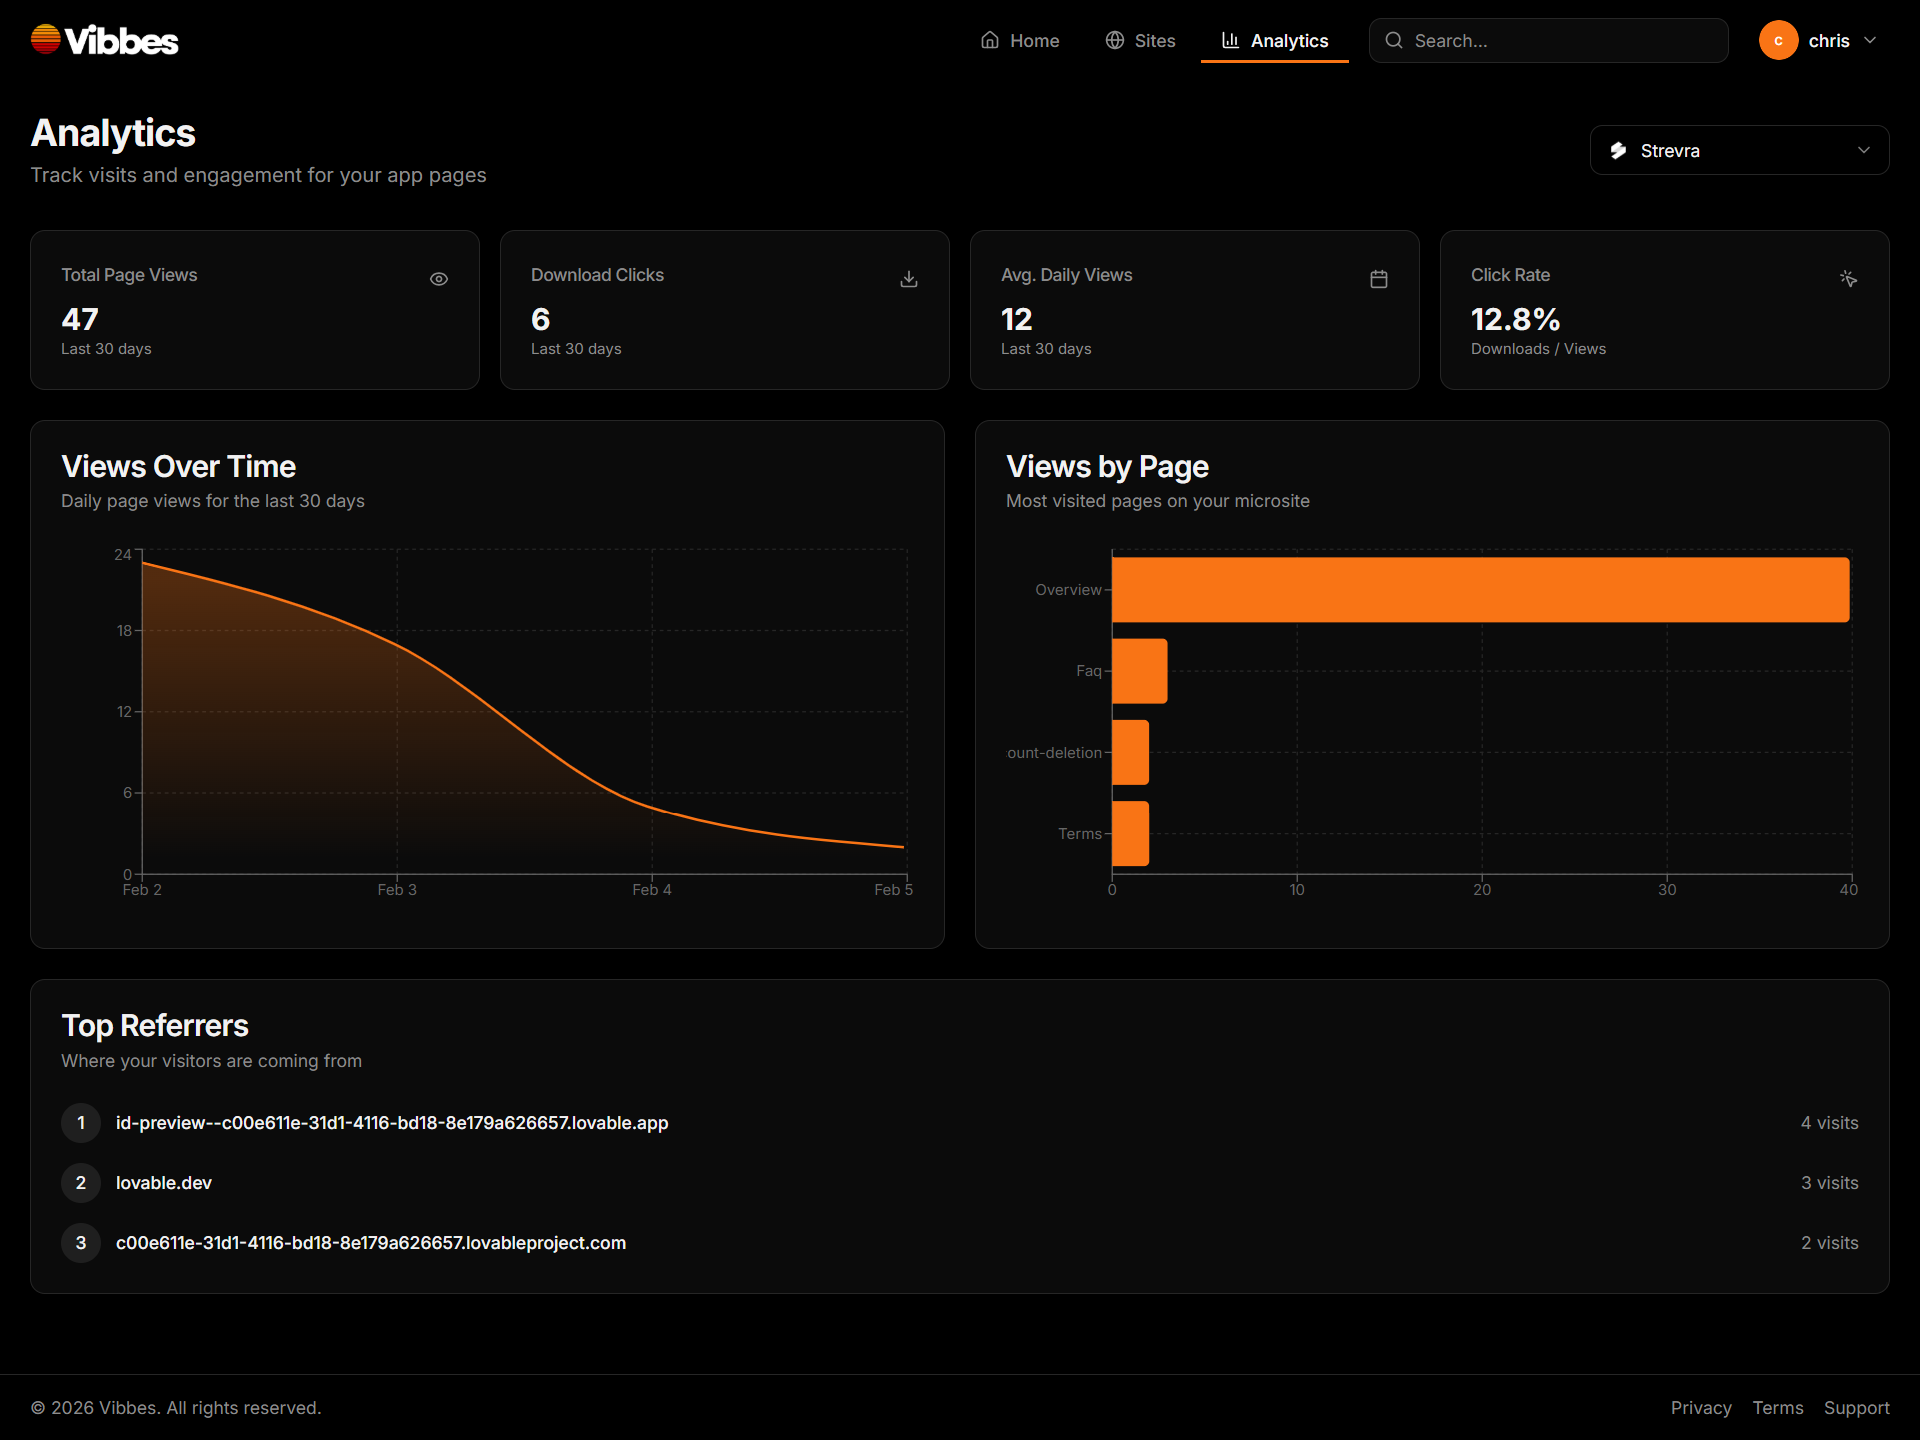Select the Sites menu item
The image size is (1920, 1440).
[1155, 40]
